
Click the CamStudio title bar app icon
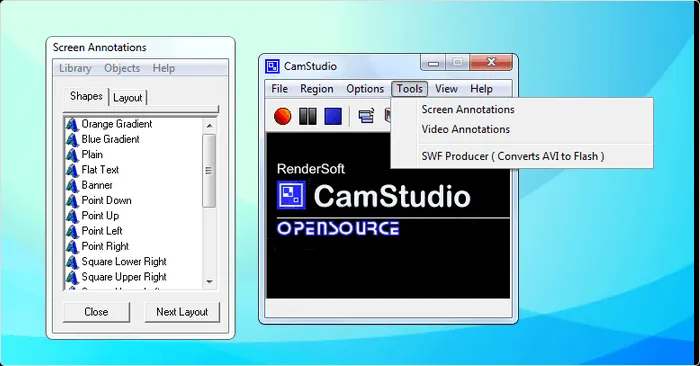point(272,67)
